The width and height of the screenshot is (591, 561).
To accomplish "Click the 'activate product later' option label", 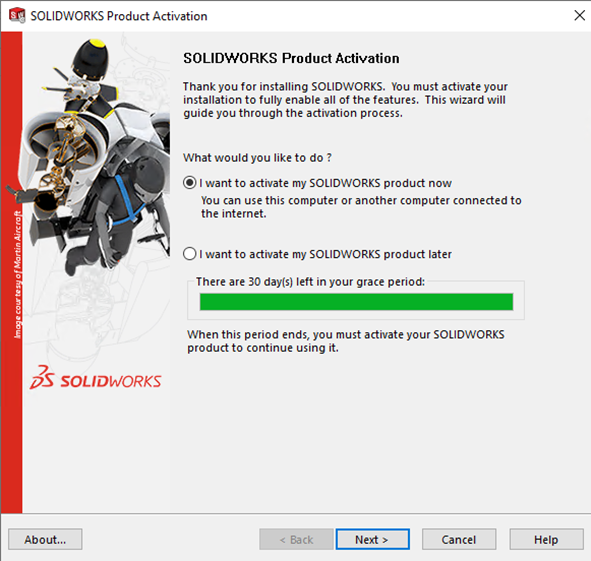I will [325, 254].
